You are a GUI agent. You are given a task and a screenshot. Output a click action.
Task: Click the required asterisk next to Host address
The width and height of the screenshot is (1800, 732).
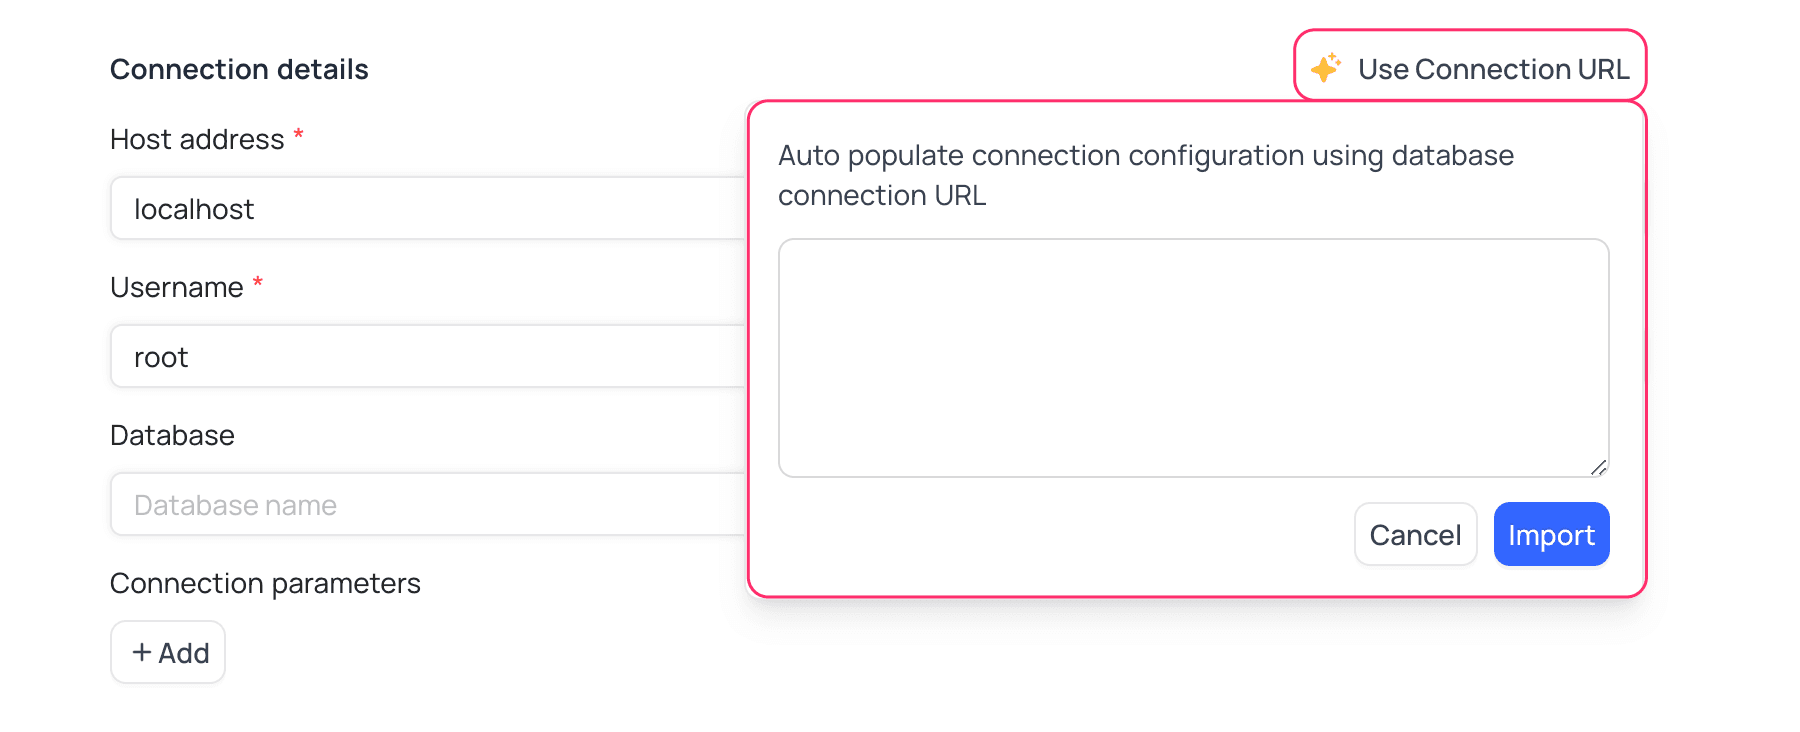click(x=299, y=134)
